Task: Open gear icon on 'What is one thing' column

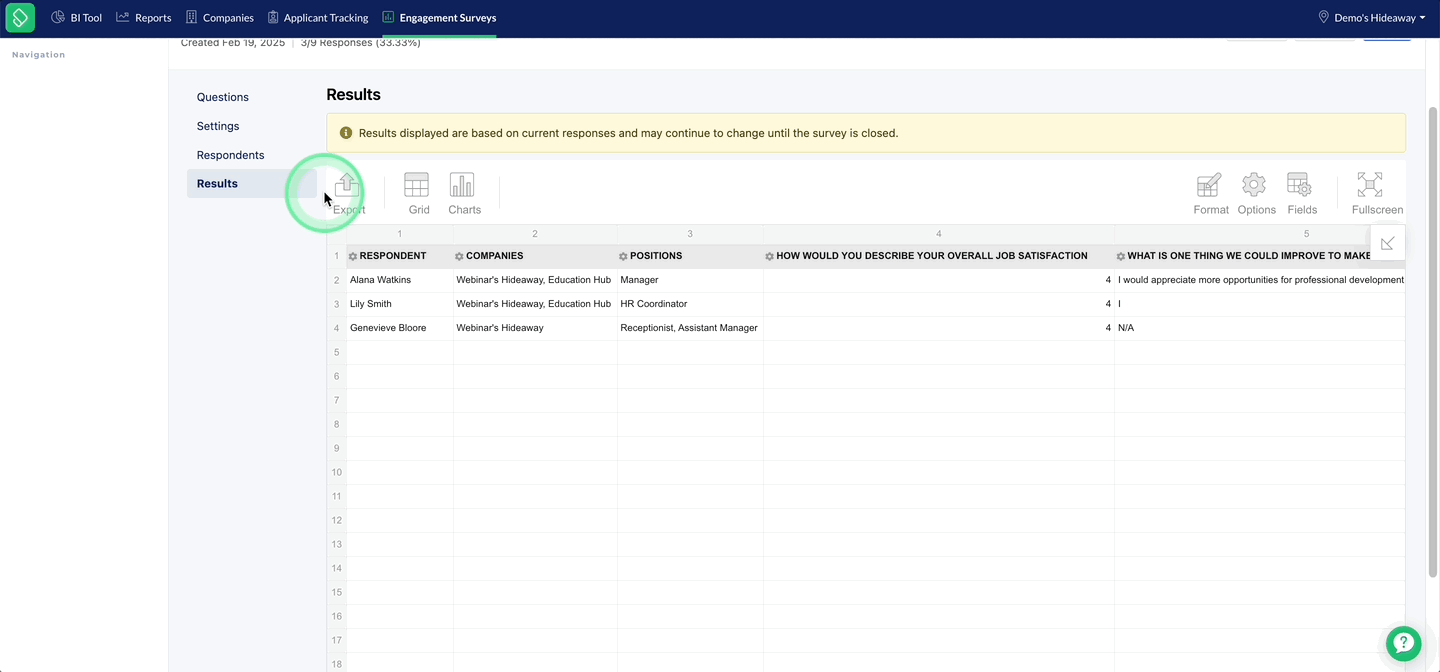Action: tap(1121, 257)
